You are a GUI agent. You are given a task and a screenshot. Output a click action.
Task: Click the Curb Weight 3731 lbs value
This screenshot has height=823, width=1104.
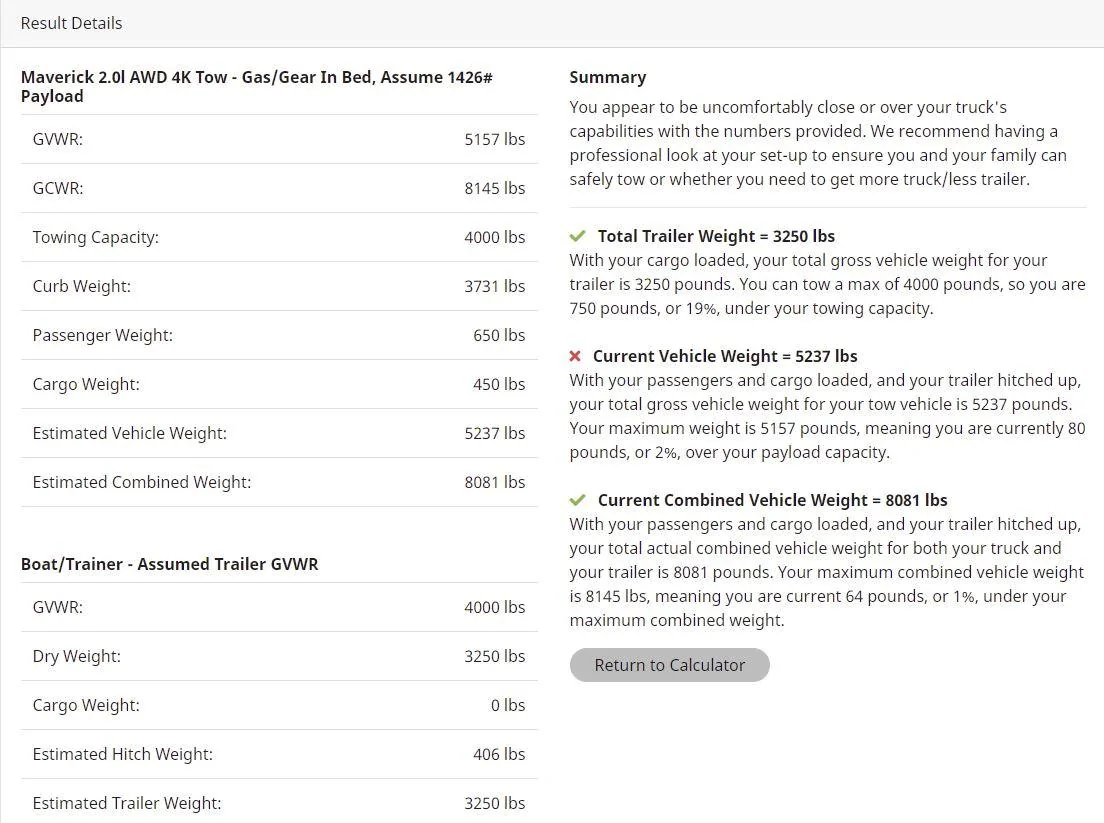[x=494, y=287]
